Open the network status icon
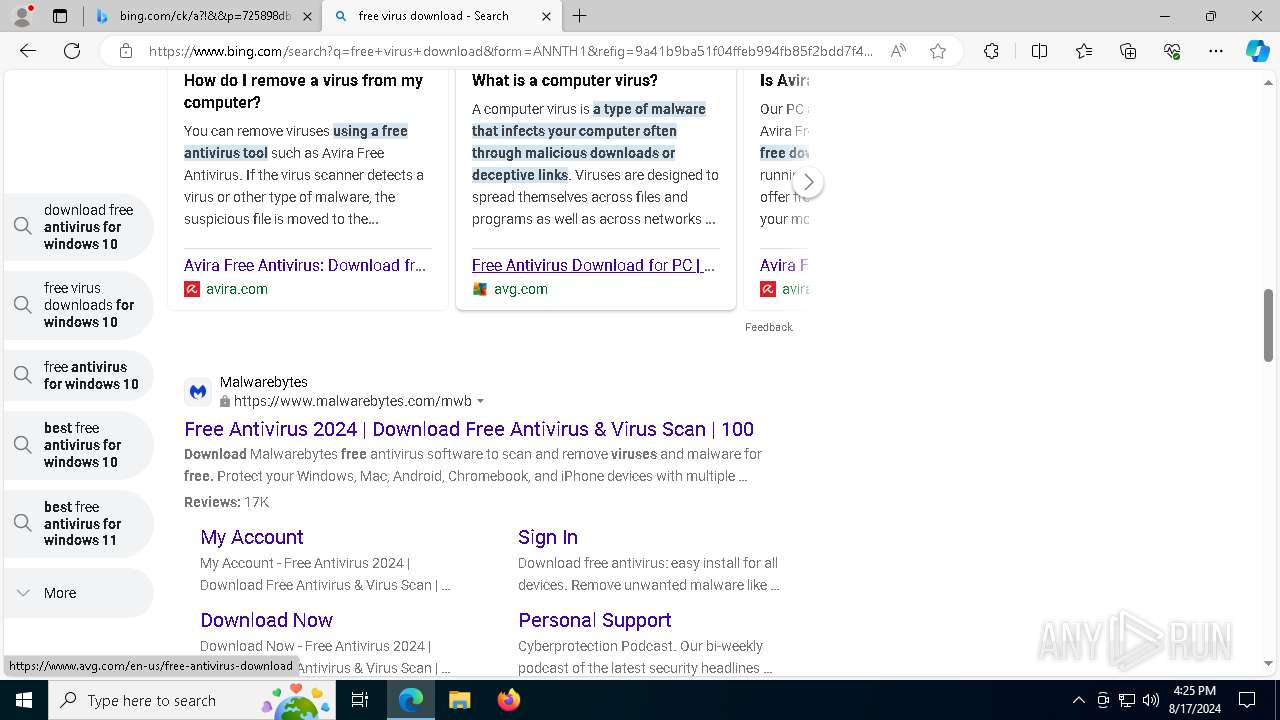This screenshot has width=1280, height=720. click(1126, 700)
